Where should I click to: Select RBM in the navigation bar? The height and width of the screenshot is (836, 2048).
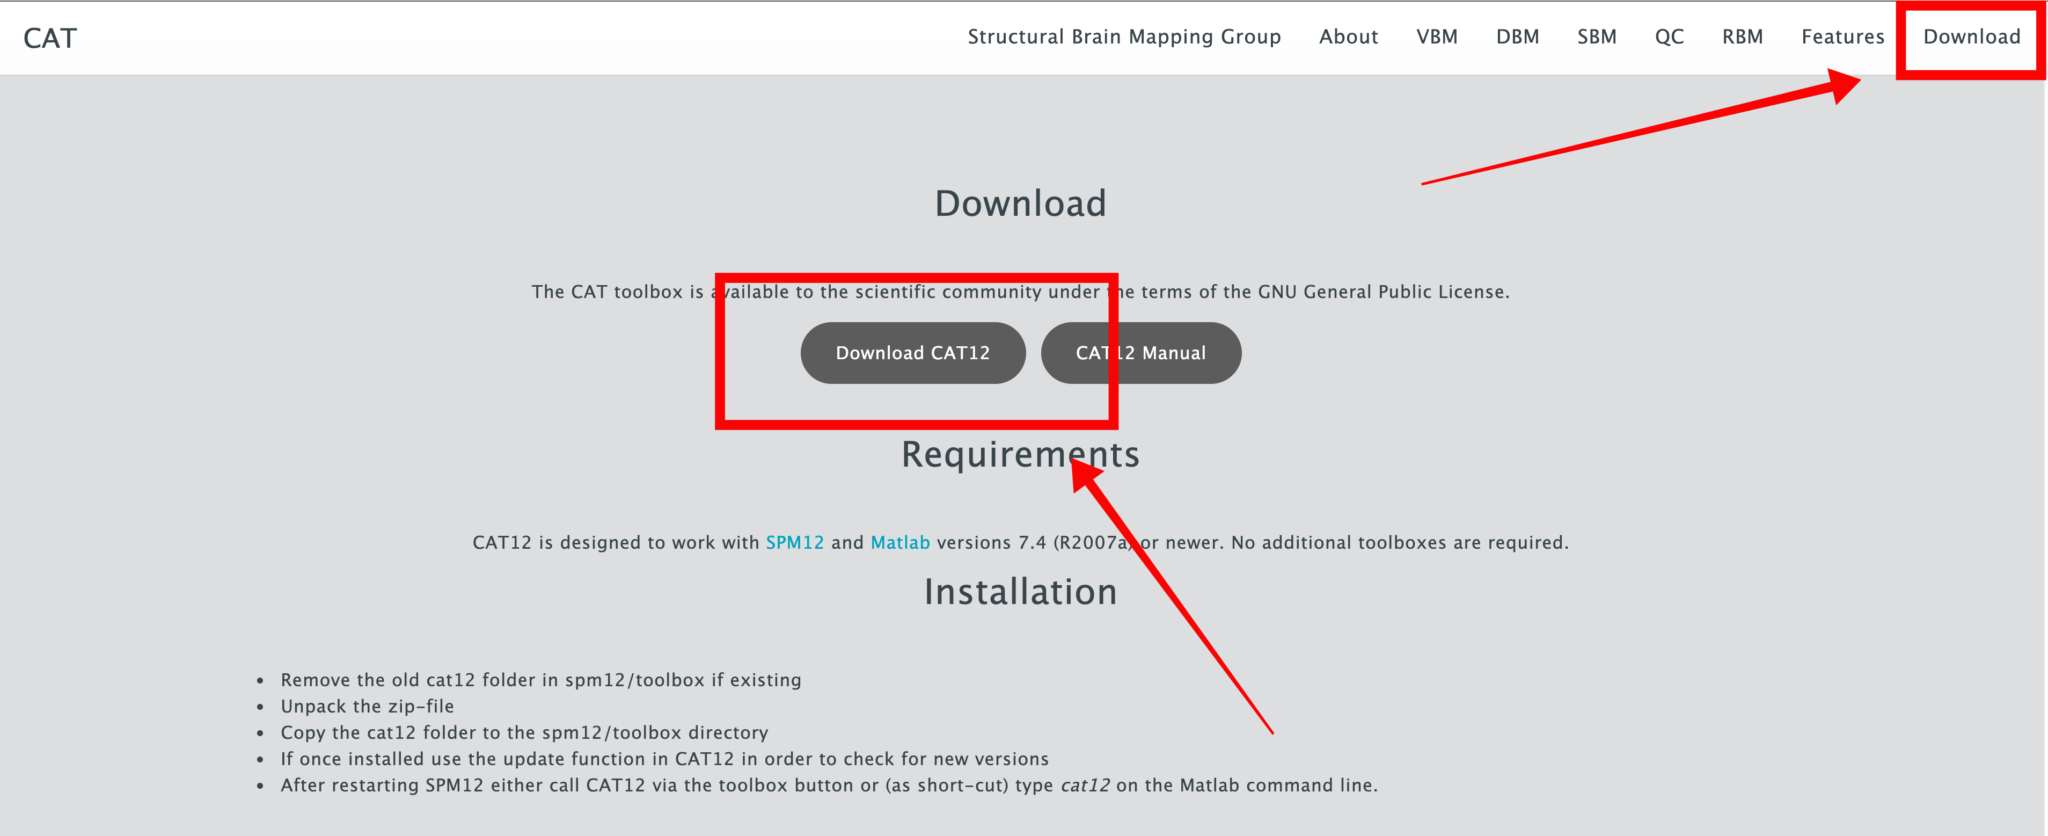point(1742,37)
